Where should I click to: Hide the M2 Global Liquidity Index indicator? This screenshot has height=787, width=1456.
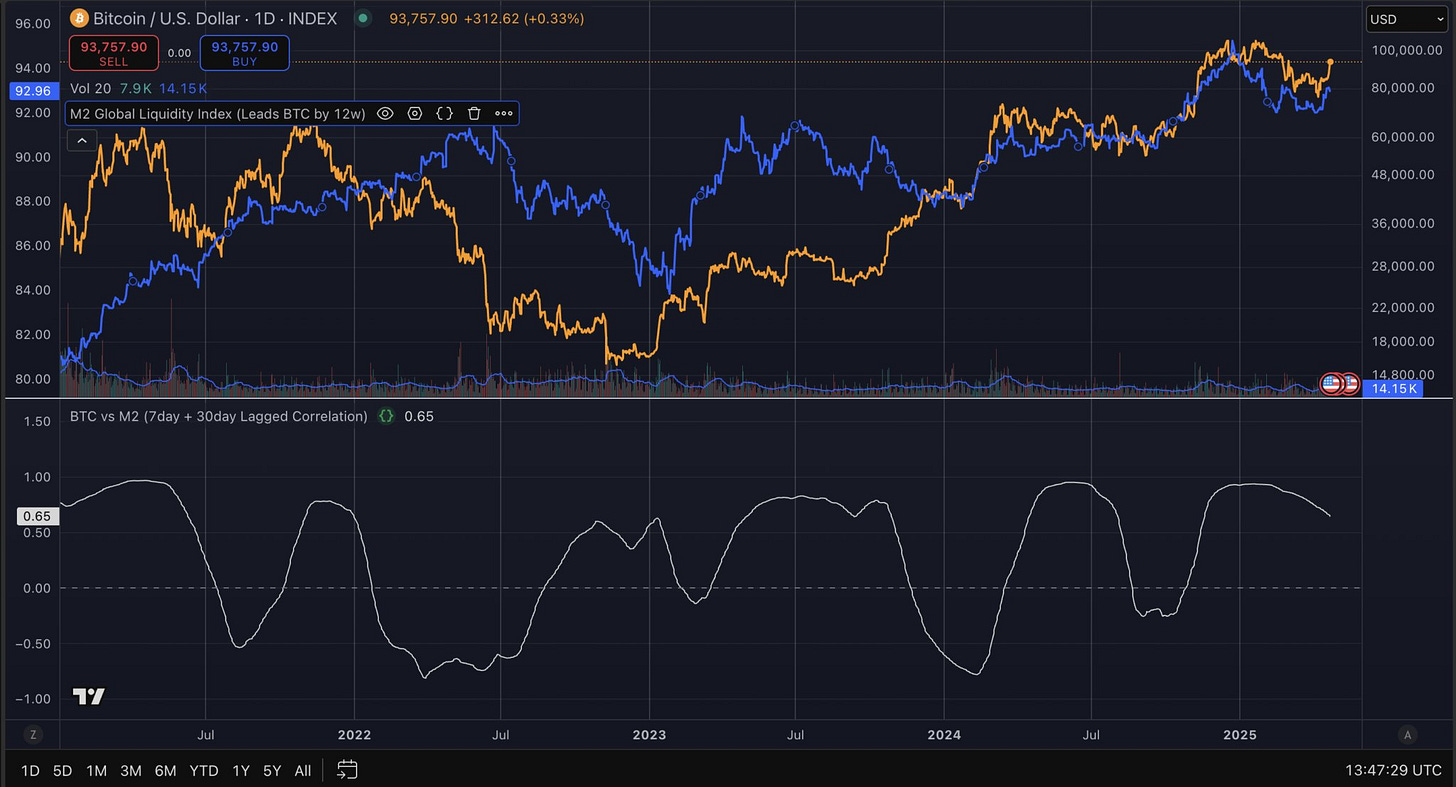385,114
